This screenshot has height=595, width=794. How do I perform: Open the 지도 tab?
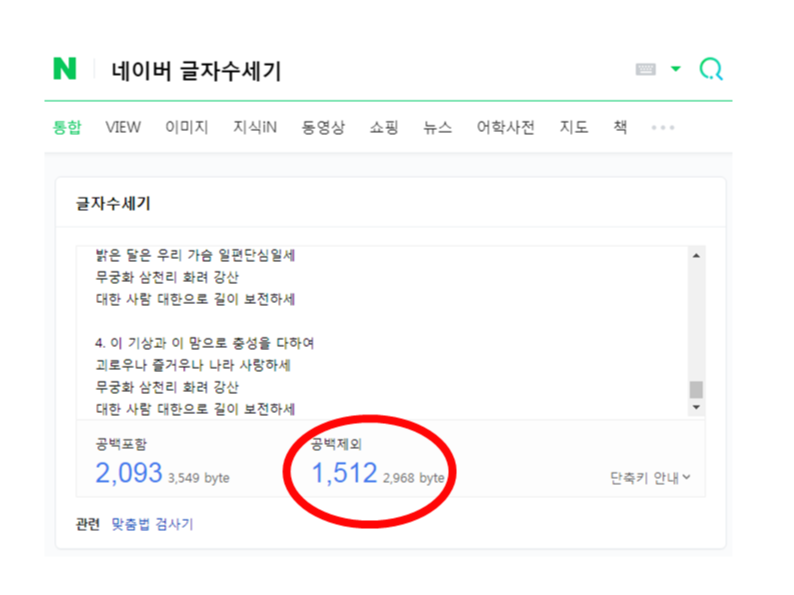pyautogui.click(x=574, y=127)
